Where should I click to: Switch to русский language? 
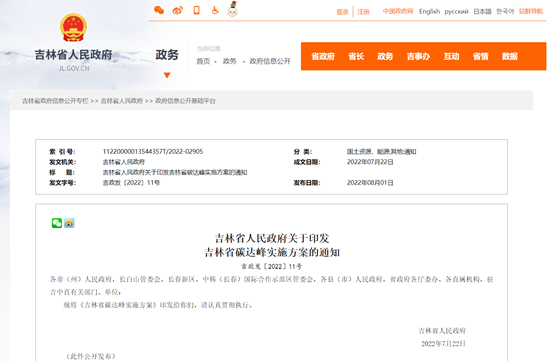click(x=456, y=12)
